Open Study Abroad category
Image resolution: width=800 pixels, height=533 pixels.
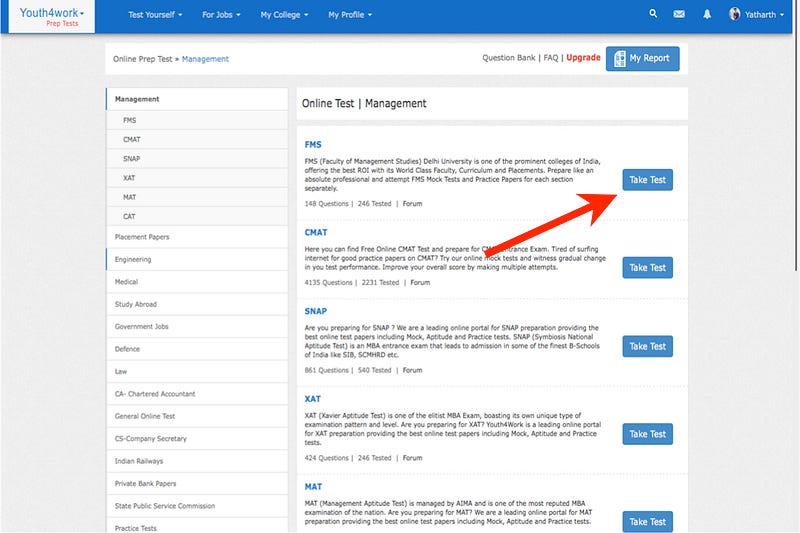click(197, 304)
